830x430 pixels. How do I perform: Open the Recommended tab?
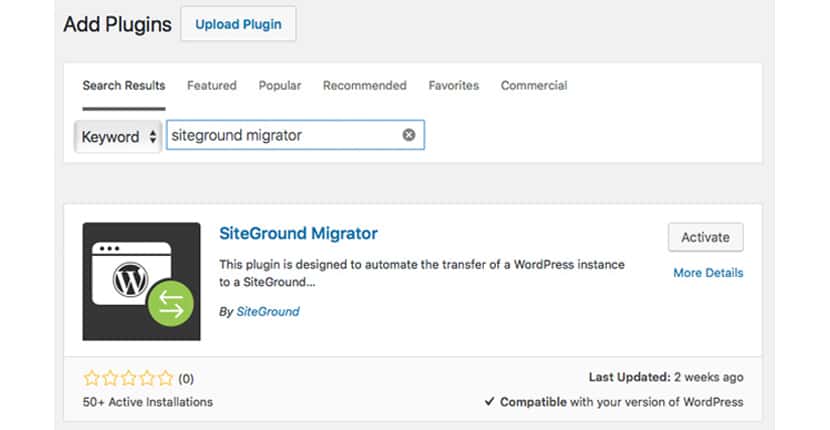point(365,85)
